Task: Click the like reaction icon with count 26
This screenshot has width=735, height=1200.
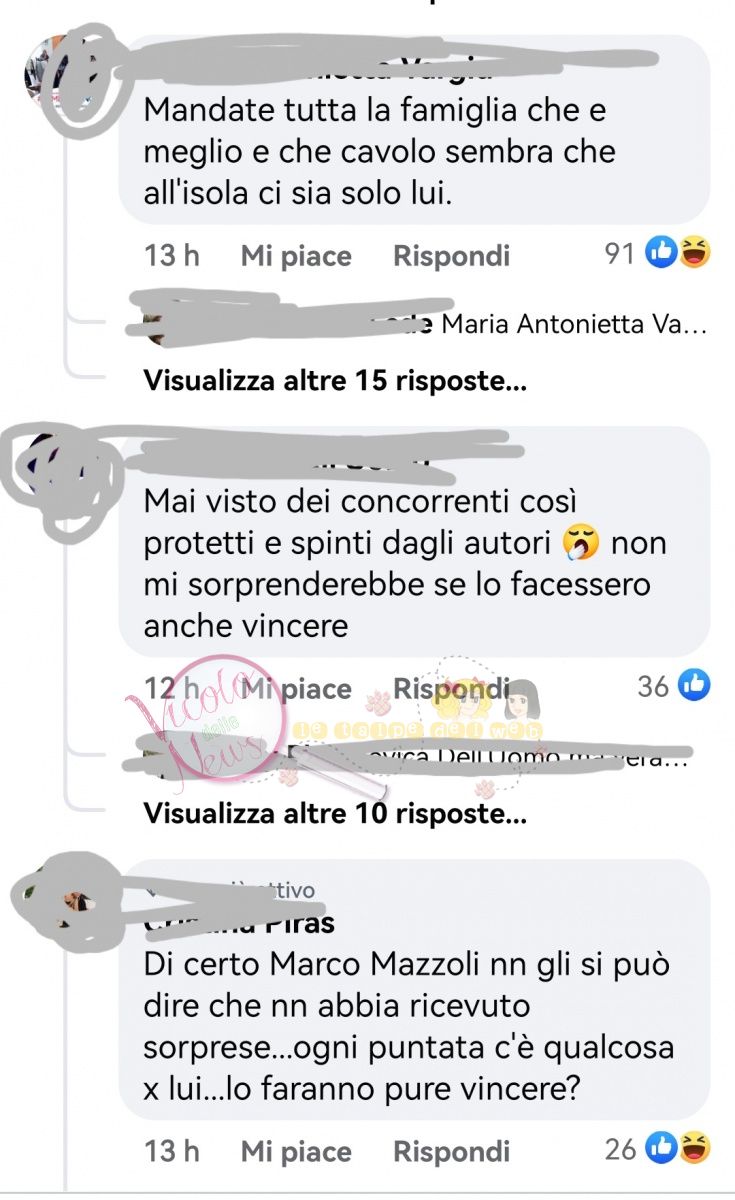Action: [x=661, y=1149]
